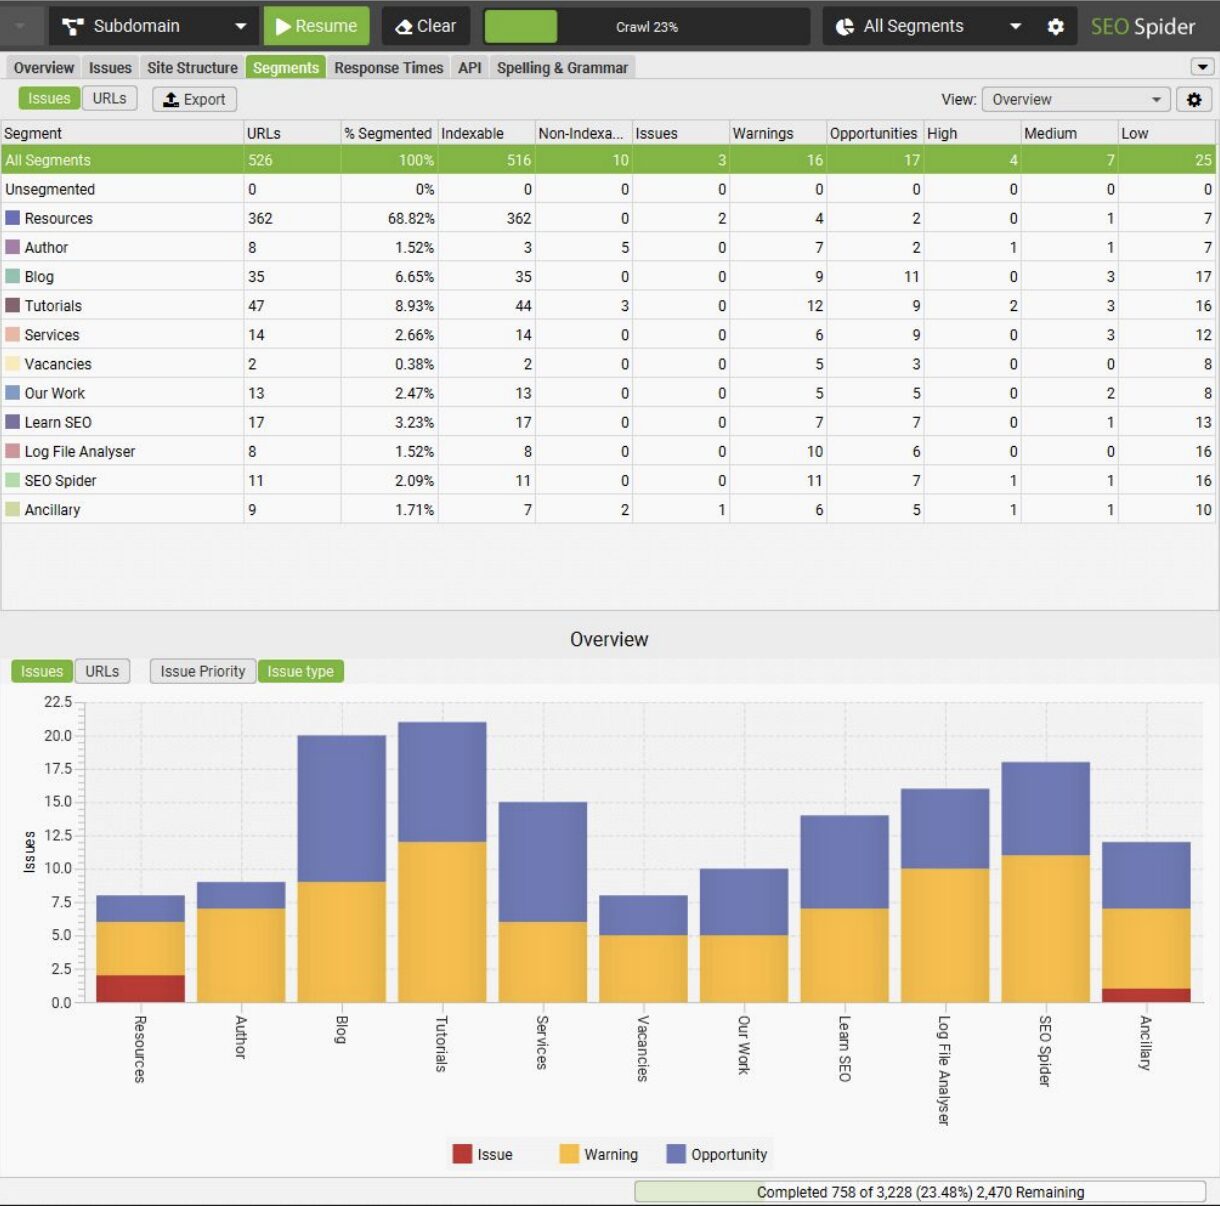Open the Spelling & Grammar tab
Screen dimensions: 1220x1206
562,68
